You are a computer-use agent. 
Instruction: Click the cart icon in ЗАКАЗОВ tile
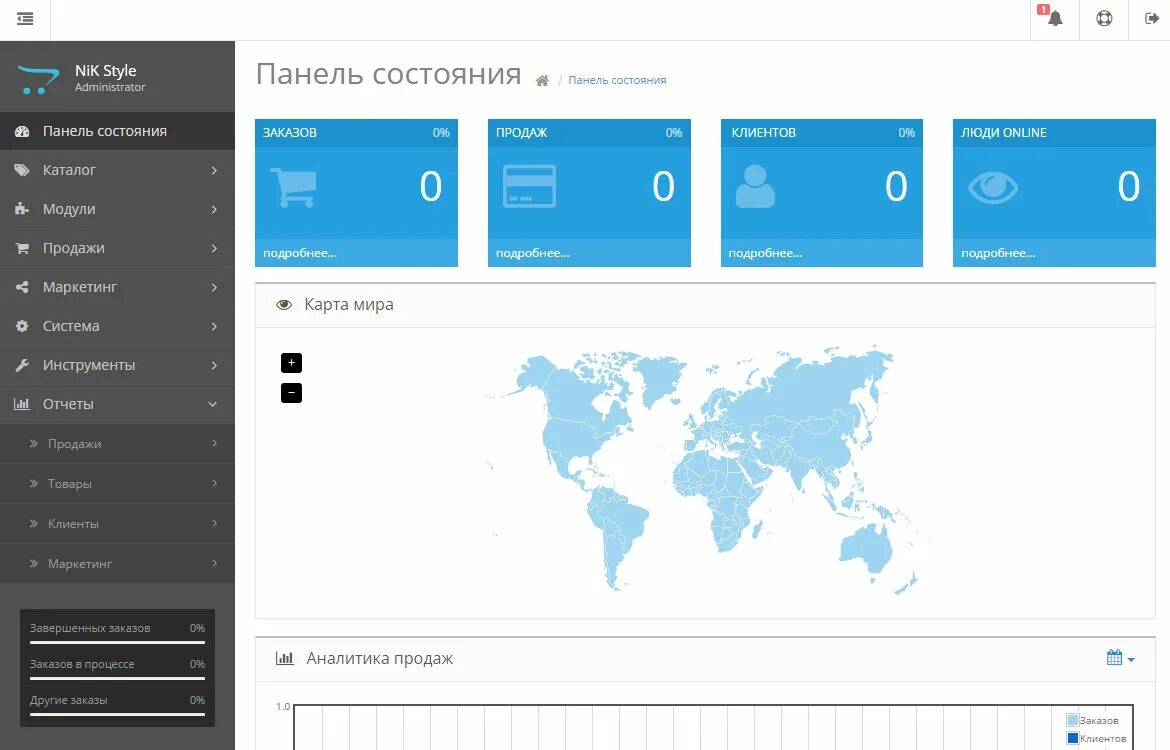point(293,187)
